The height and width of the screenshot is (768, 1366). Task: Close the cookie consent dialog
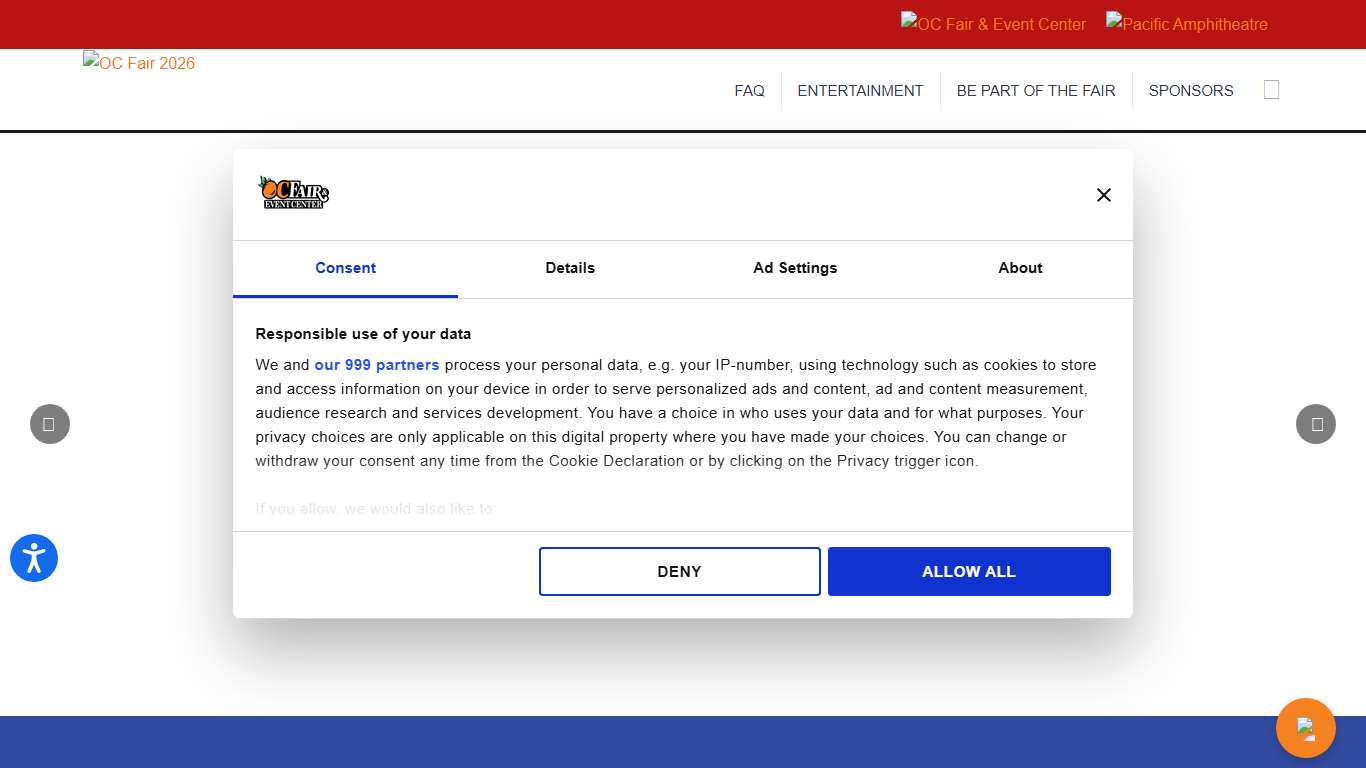coord(1103,195)
